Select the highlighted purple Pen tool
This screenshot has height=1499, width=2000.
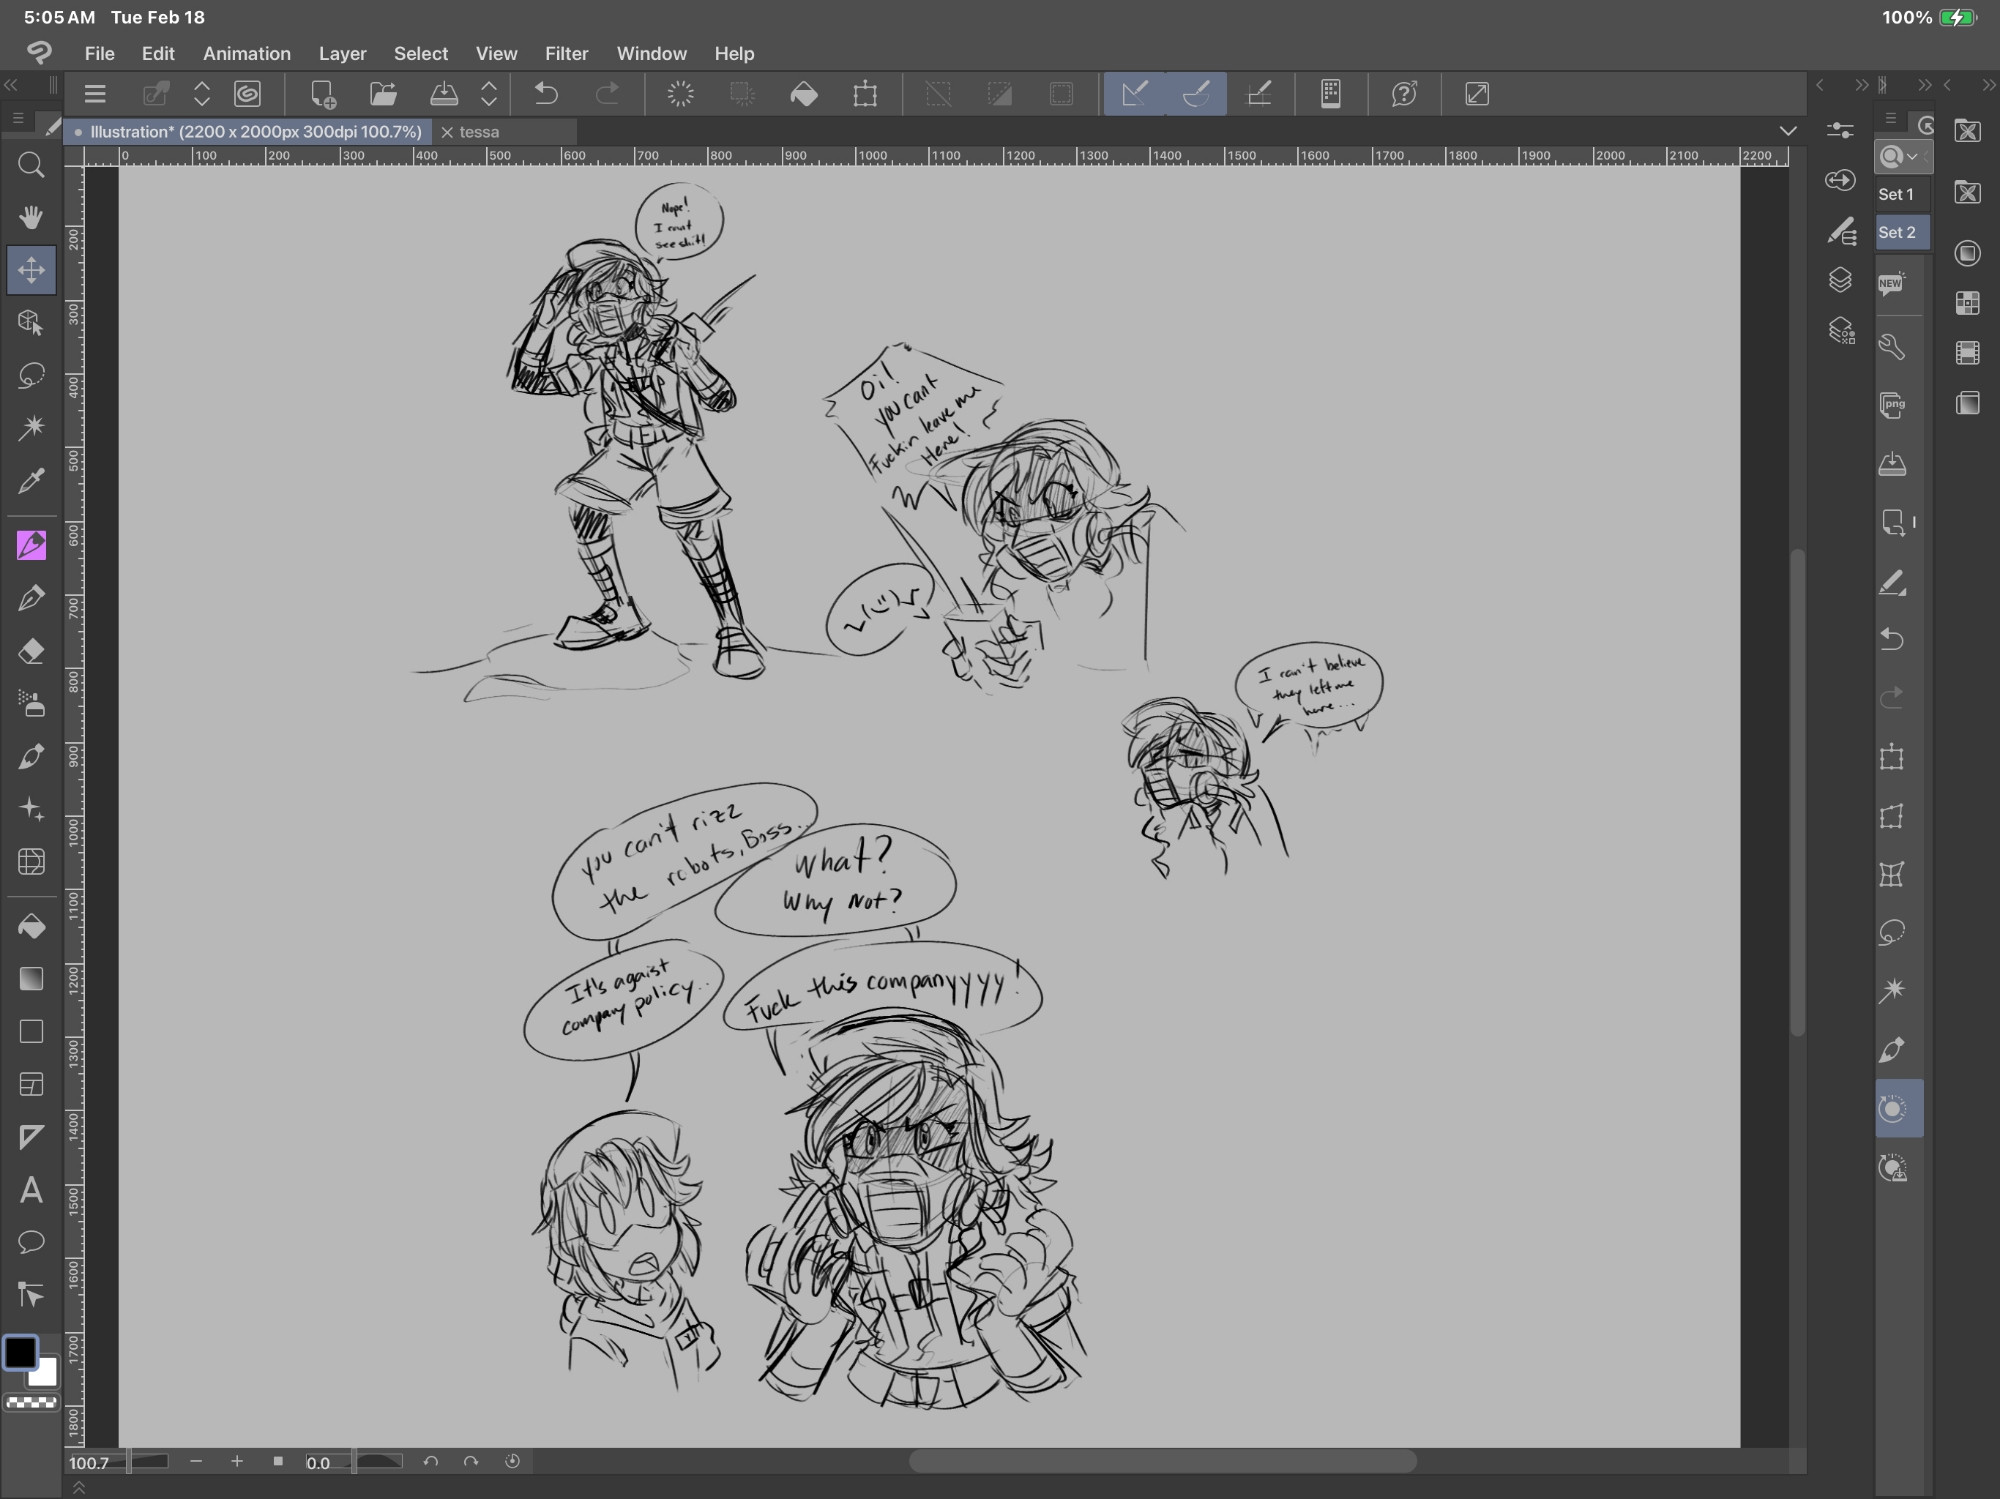click(31, 545)
